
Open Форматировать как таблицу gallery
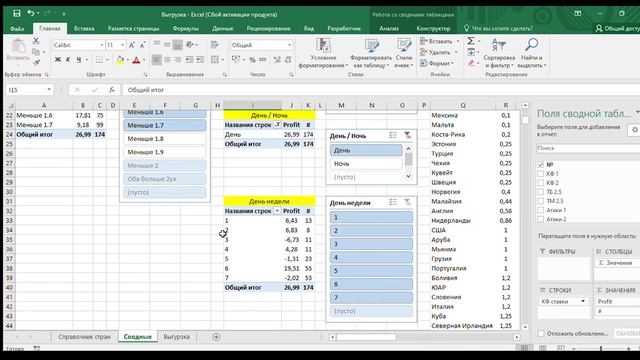[x=371, y=53]
